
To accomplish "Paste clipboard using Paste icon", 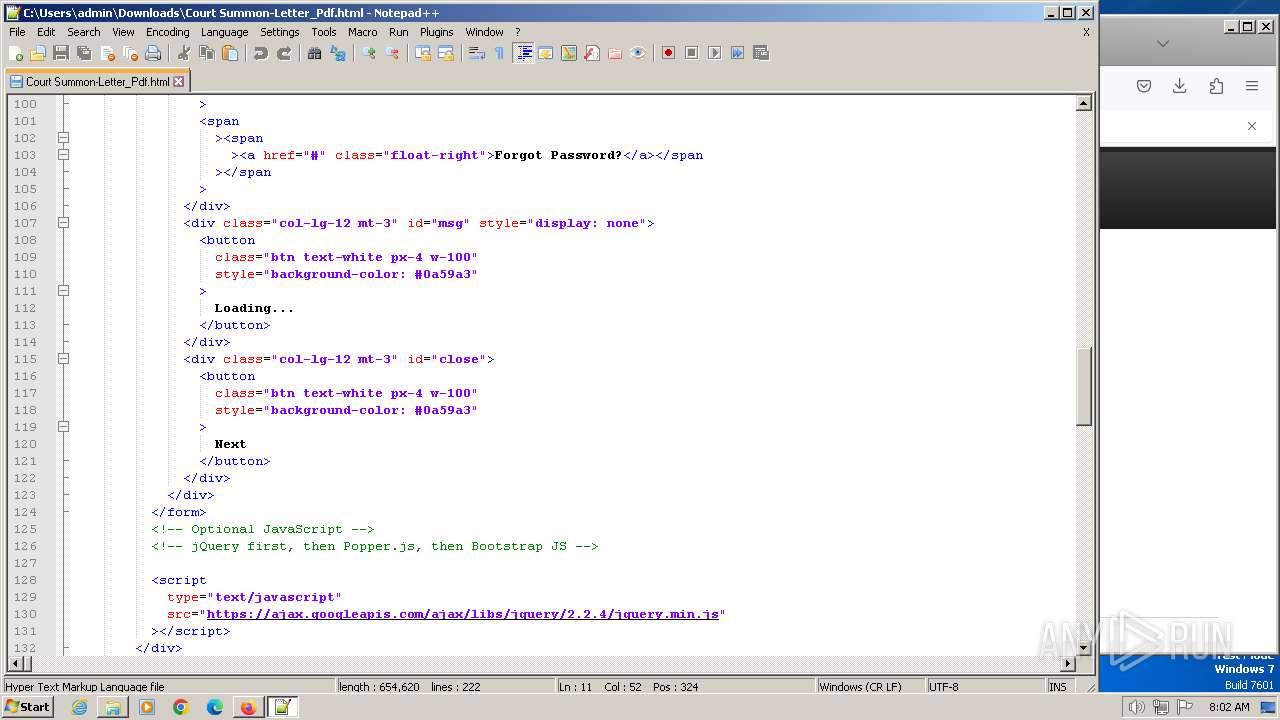I will tap(229, 53).
